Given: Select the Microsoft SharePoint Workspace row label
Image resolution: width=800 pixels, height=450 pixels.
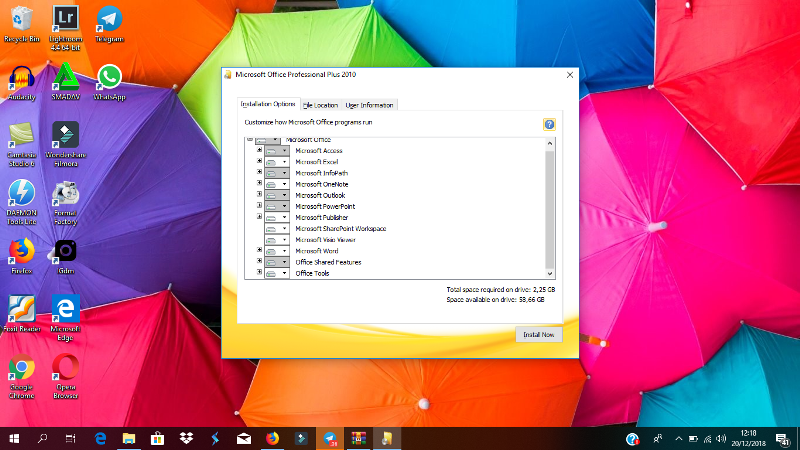Looking at the screenshot, I should pyautogui.click(x=341, y=229).
